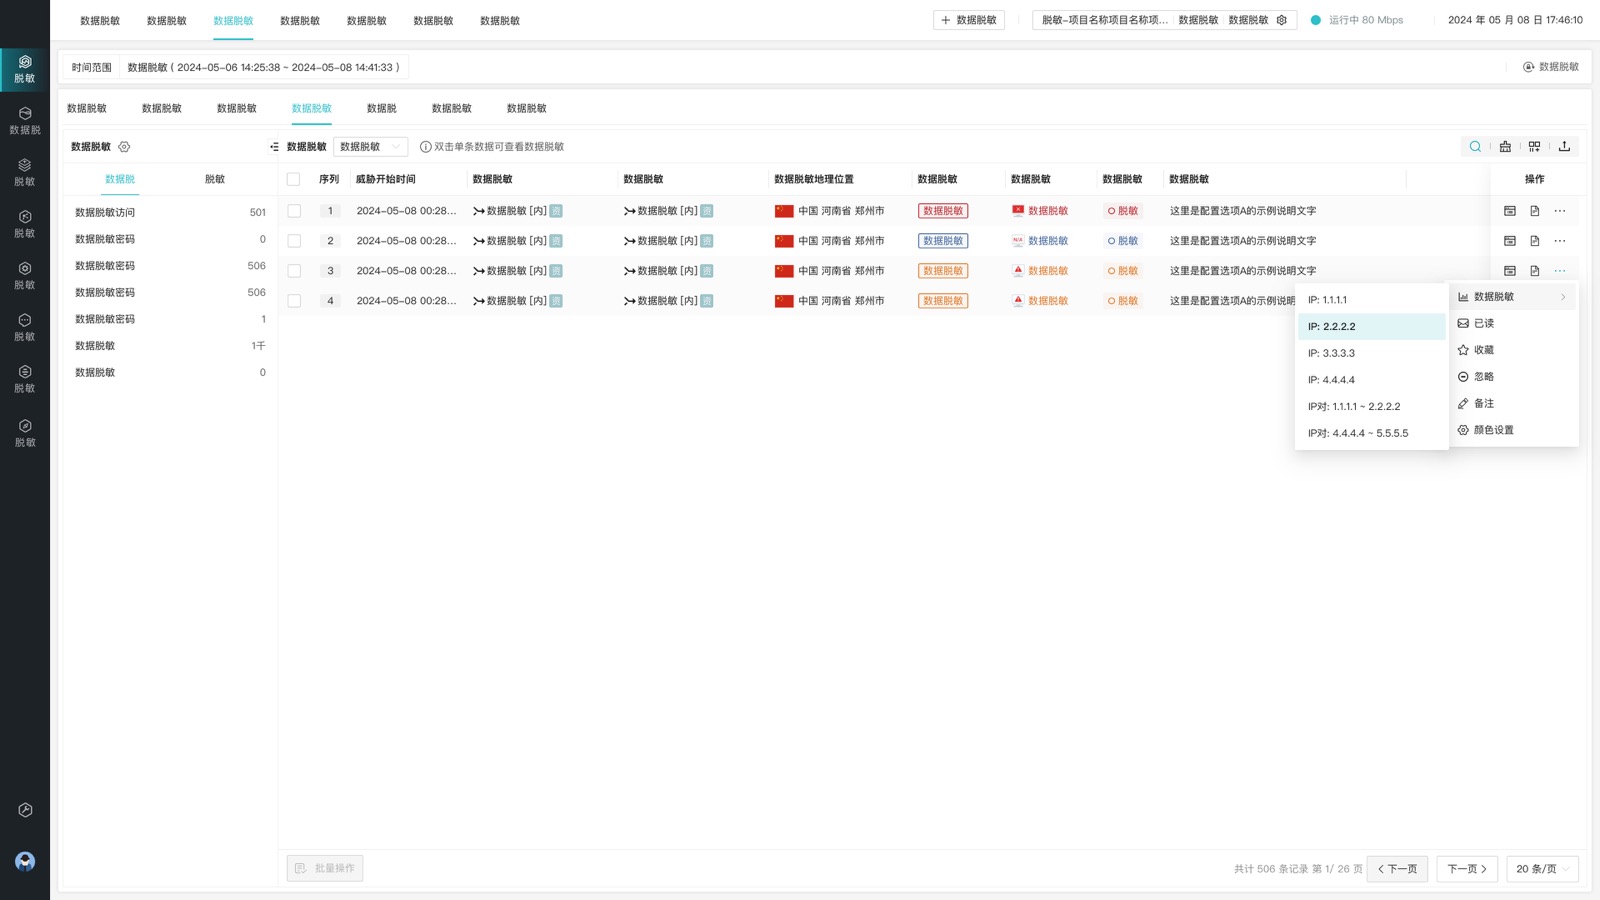
Task: Check the checkbox for row 1
Action: [294, 211]
